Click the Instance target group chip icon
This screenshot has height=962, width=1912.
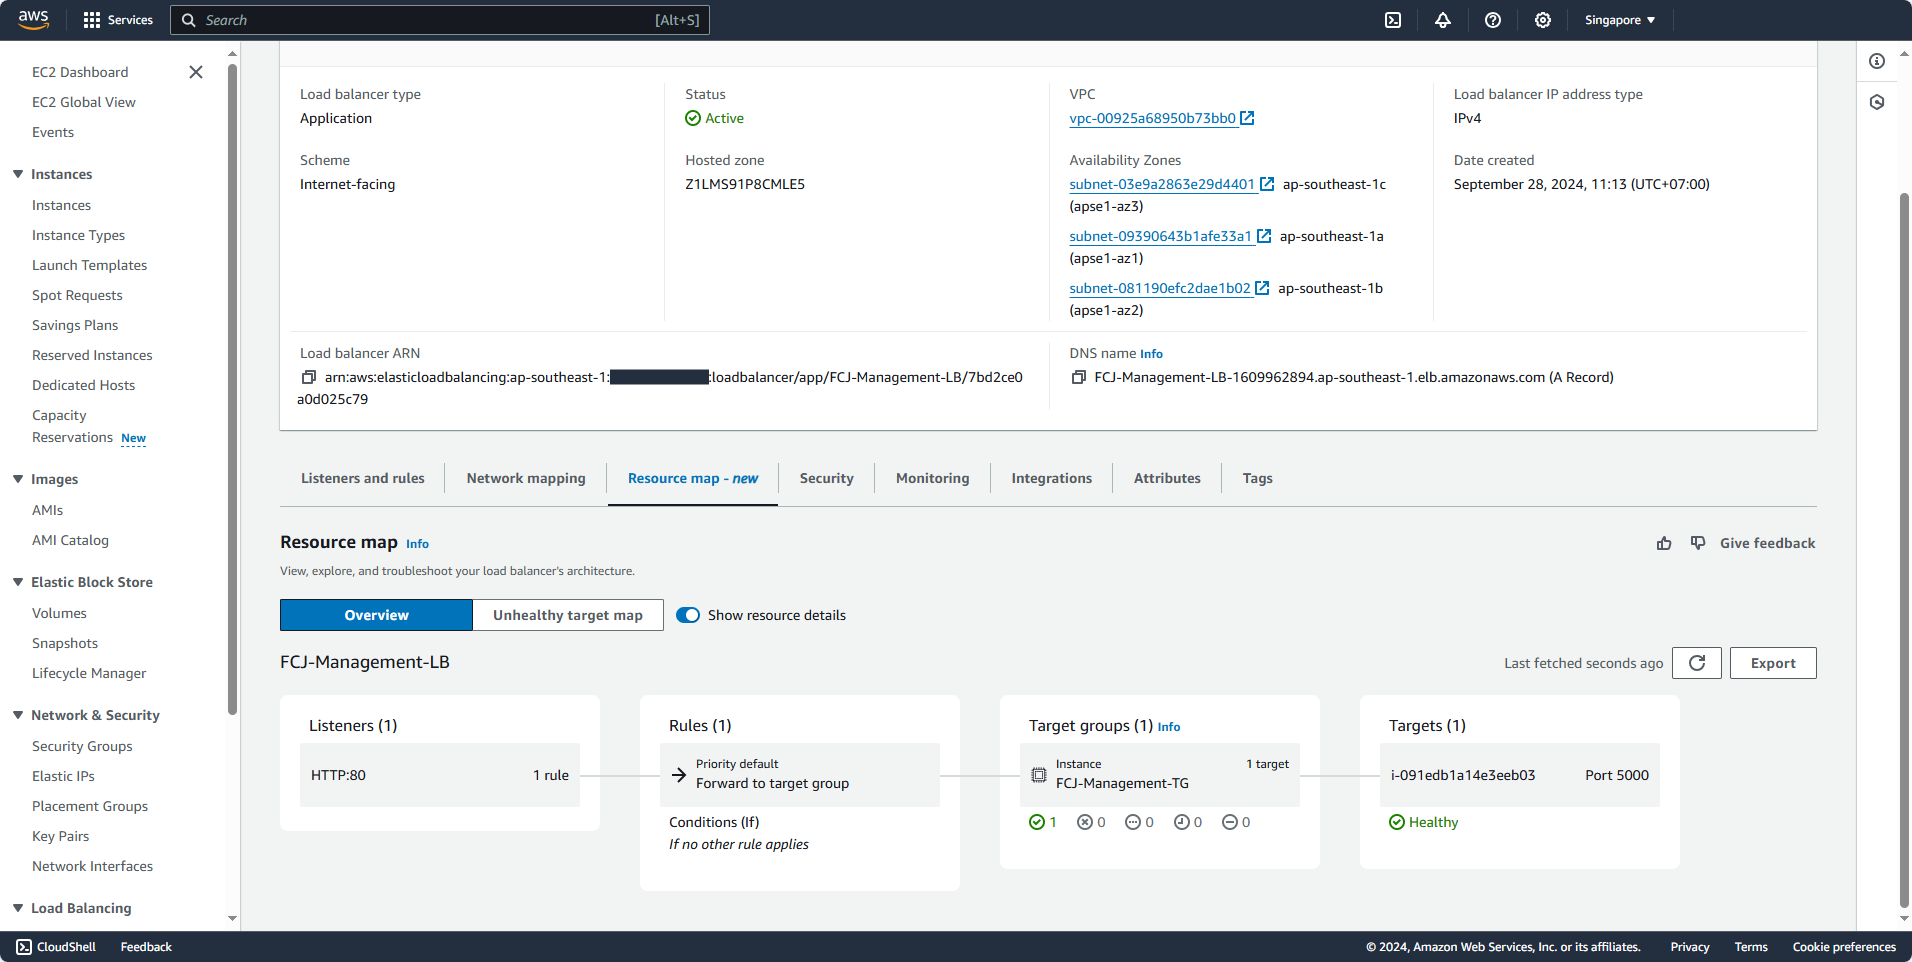tap(1039, 774)
